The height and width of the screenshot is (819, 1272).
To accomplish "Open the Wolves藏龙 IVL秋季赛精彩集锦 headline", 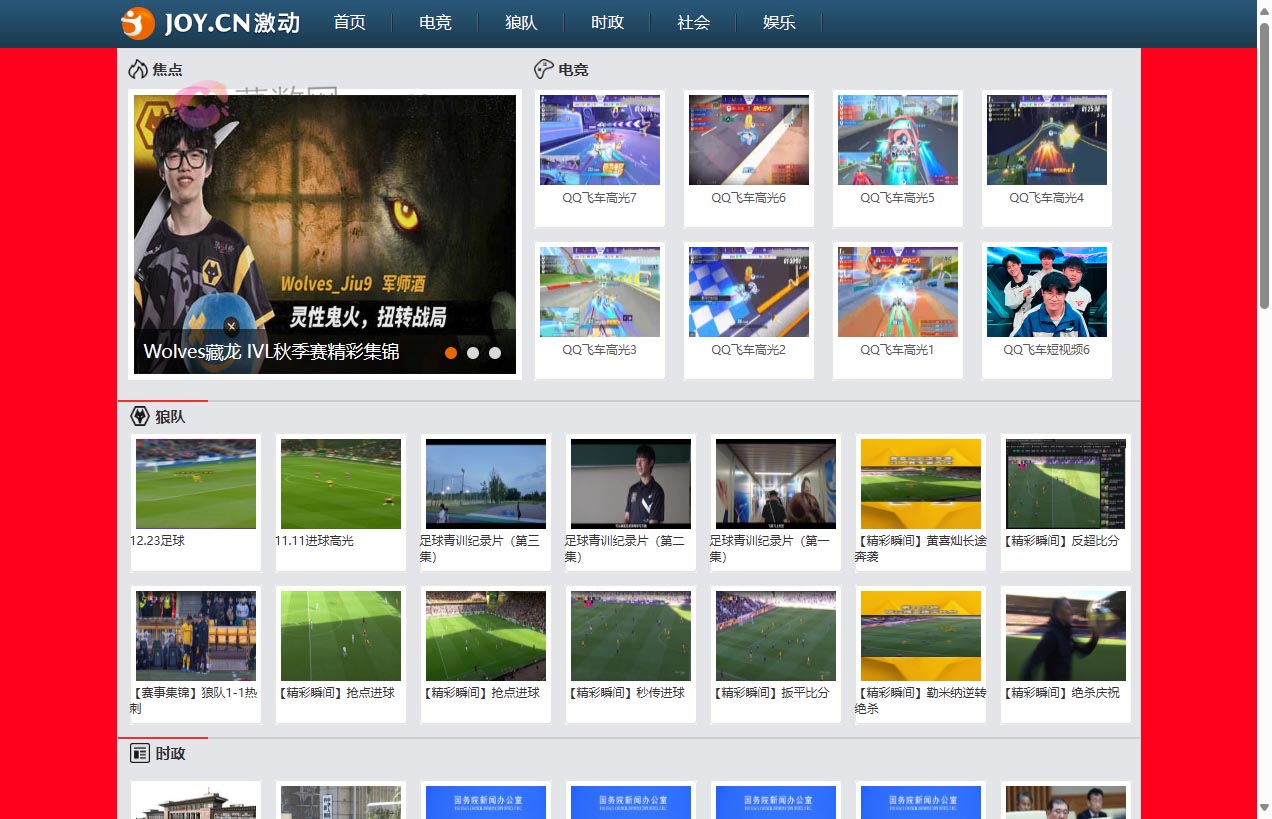I will [271, 352].
